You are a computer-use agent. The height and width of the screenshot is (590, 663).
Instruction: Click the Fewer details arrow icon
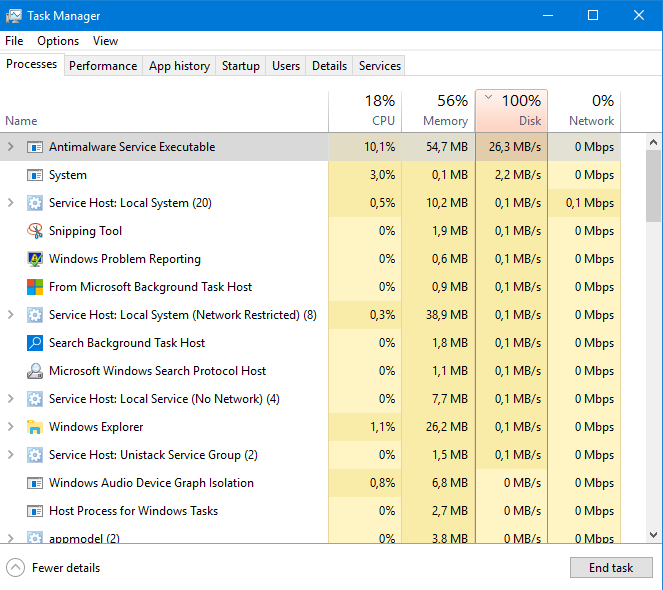(x=16, y=568)
